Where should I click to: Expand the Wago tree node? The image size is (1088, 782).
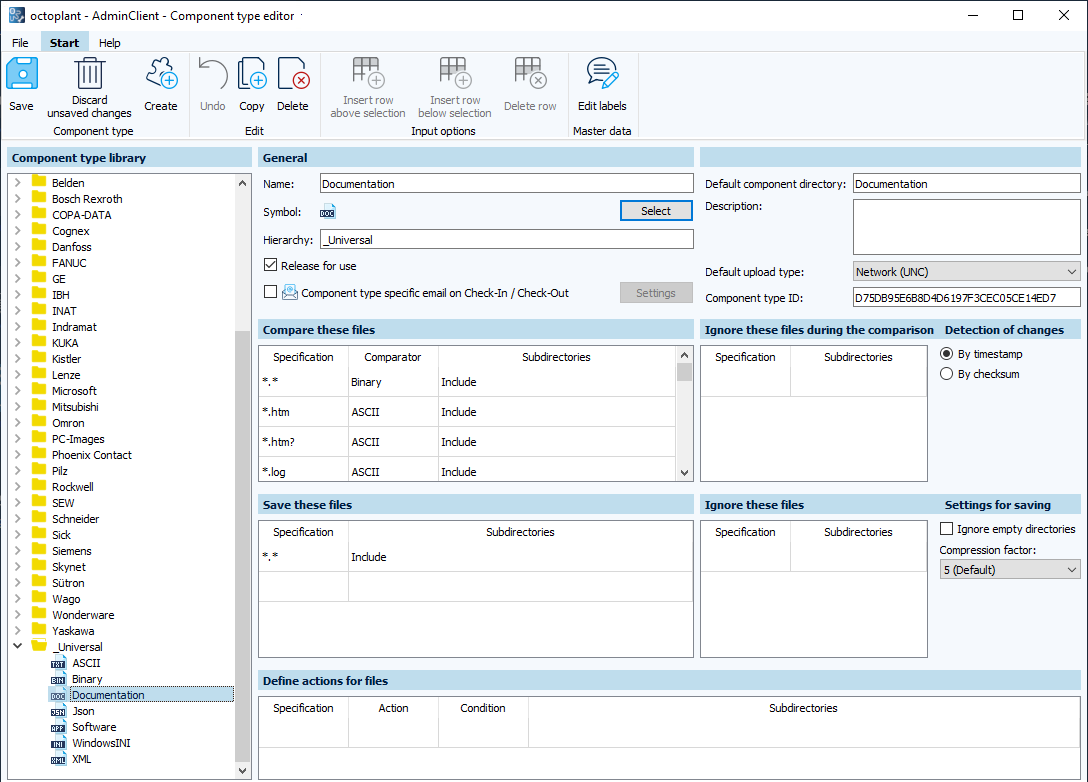(x=18, y=598)
